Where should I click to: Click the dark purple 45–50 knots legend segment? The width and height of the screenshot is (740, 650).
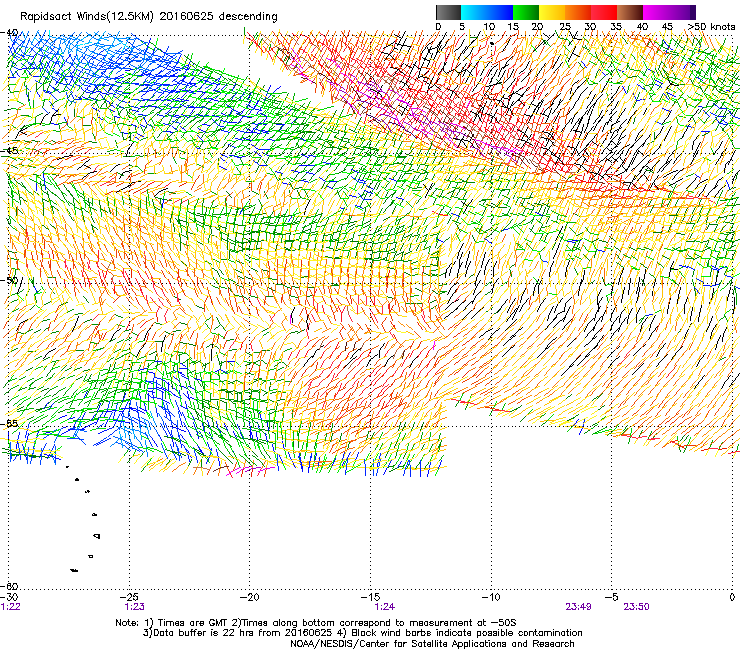click(682, 12)
